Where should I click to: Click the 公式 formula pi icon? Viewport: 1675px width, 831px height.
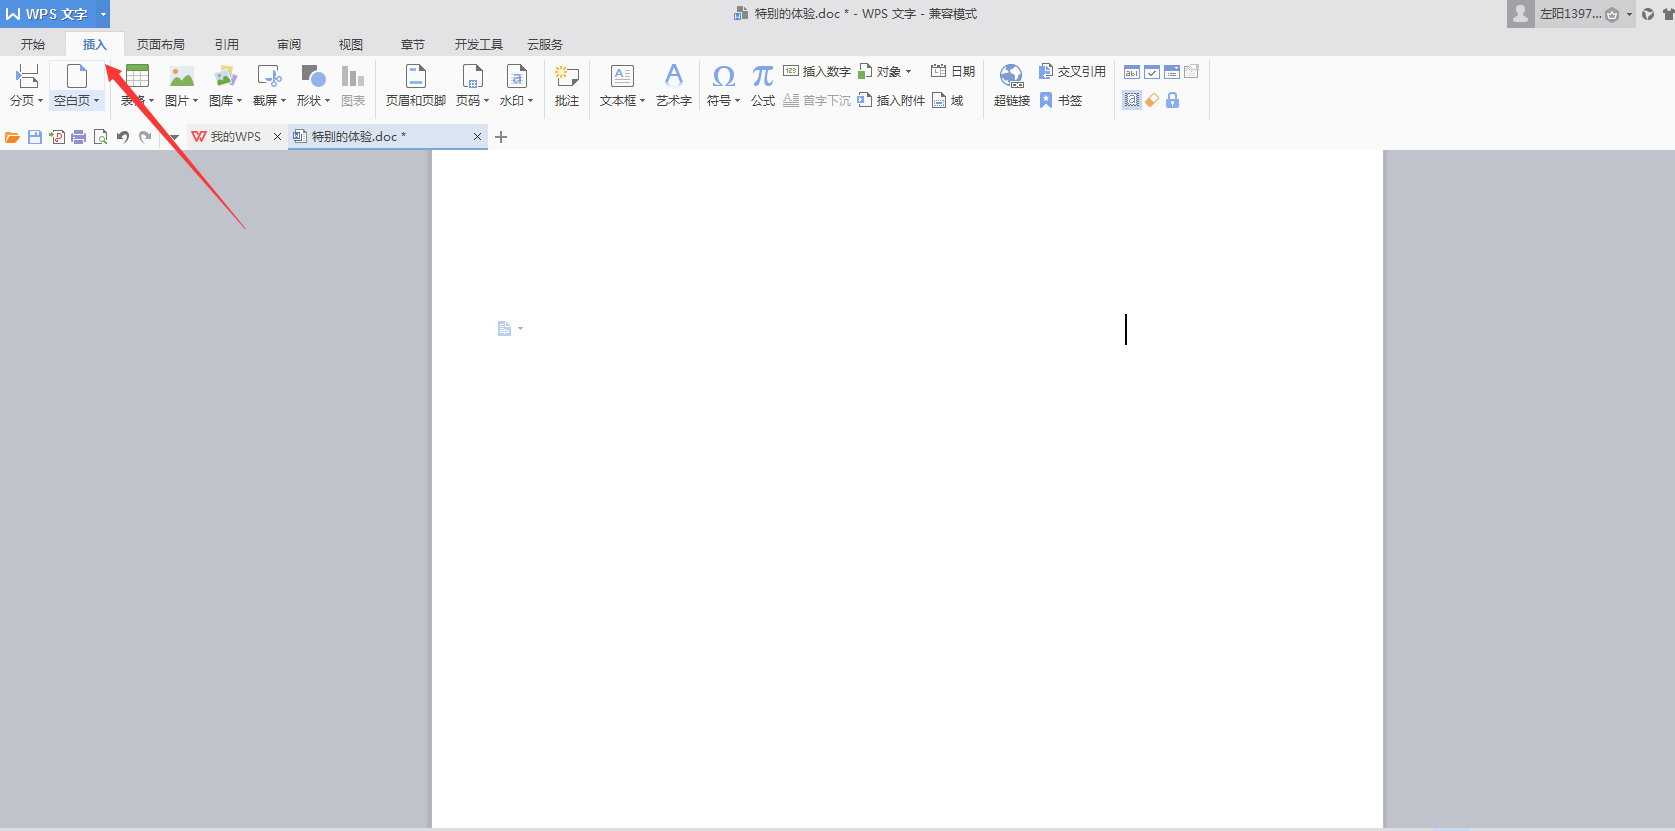[x=763, y=76]
